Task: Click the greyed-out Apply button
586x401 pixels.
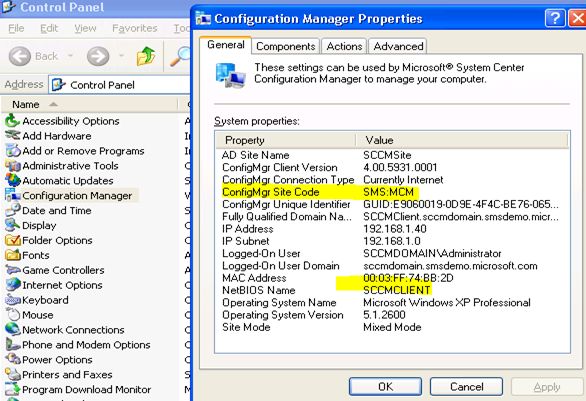Action: click(x=547, y=386)
